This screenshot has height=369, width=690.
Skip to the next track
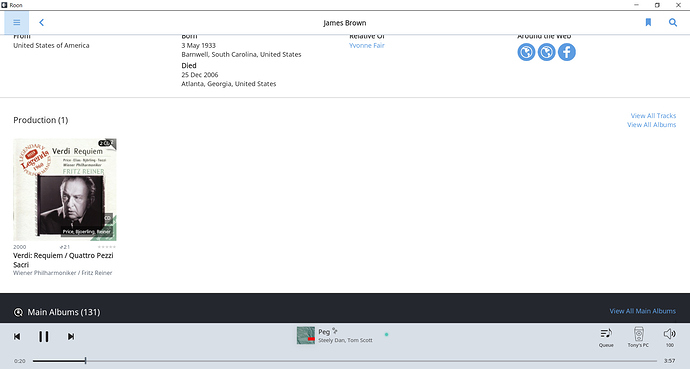coord(71,336)
